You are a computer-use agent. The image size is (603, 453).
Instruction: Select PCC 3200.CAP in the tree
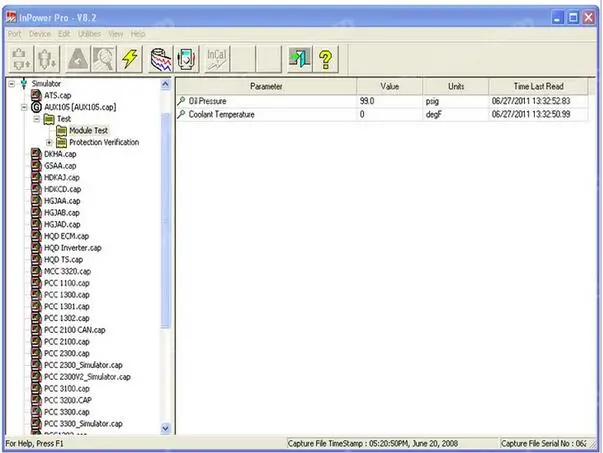point(68,400)
